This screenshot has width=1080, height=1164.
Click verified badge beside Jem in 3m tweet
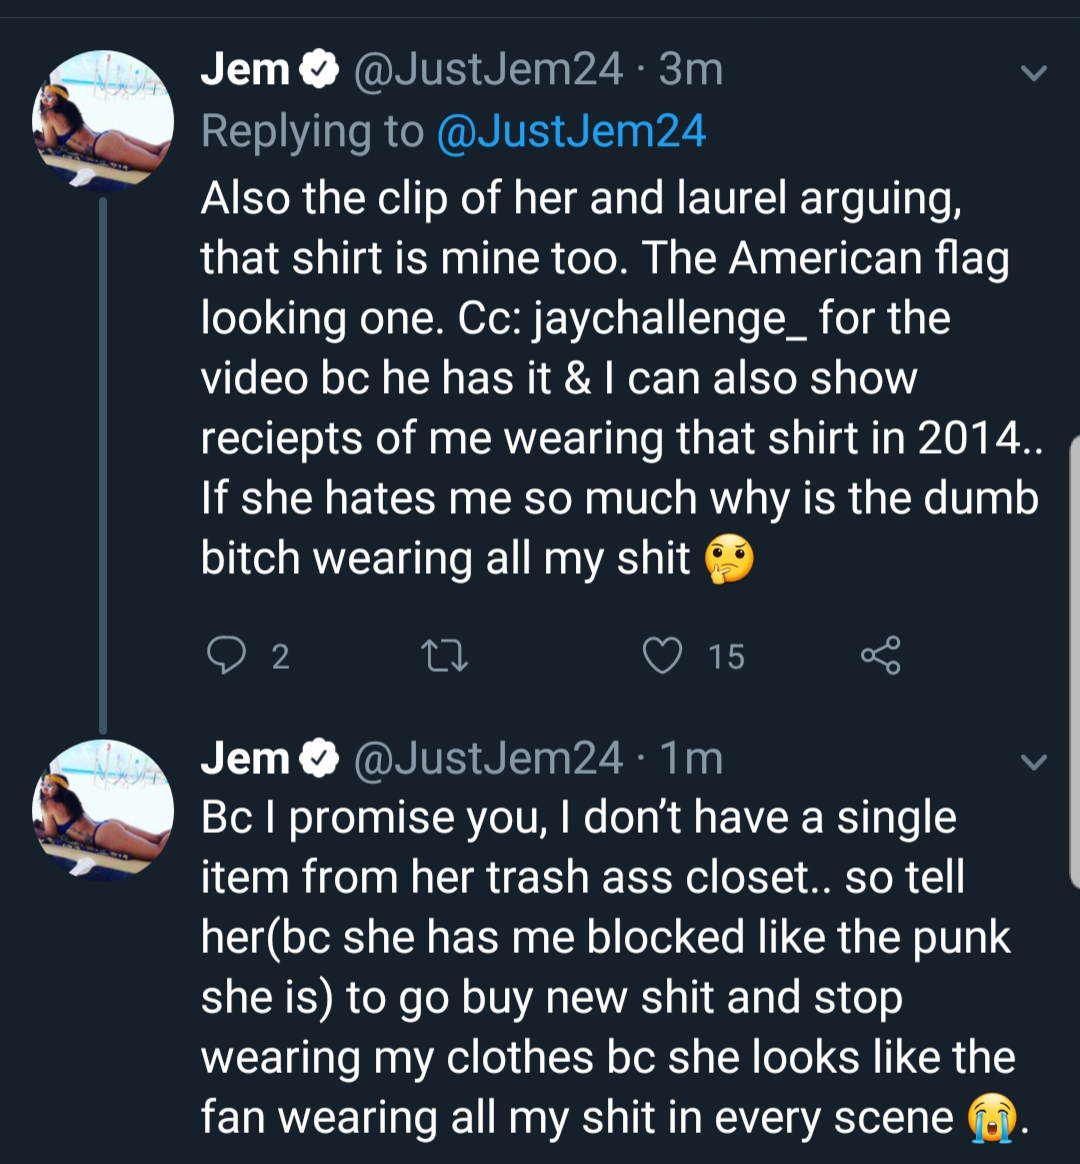pyautogui.click(x=319, y=69)
